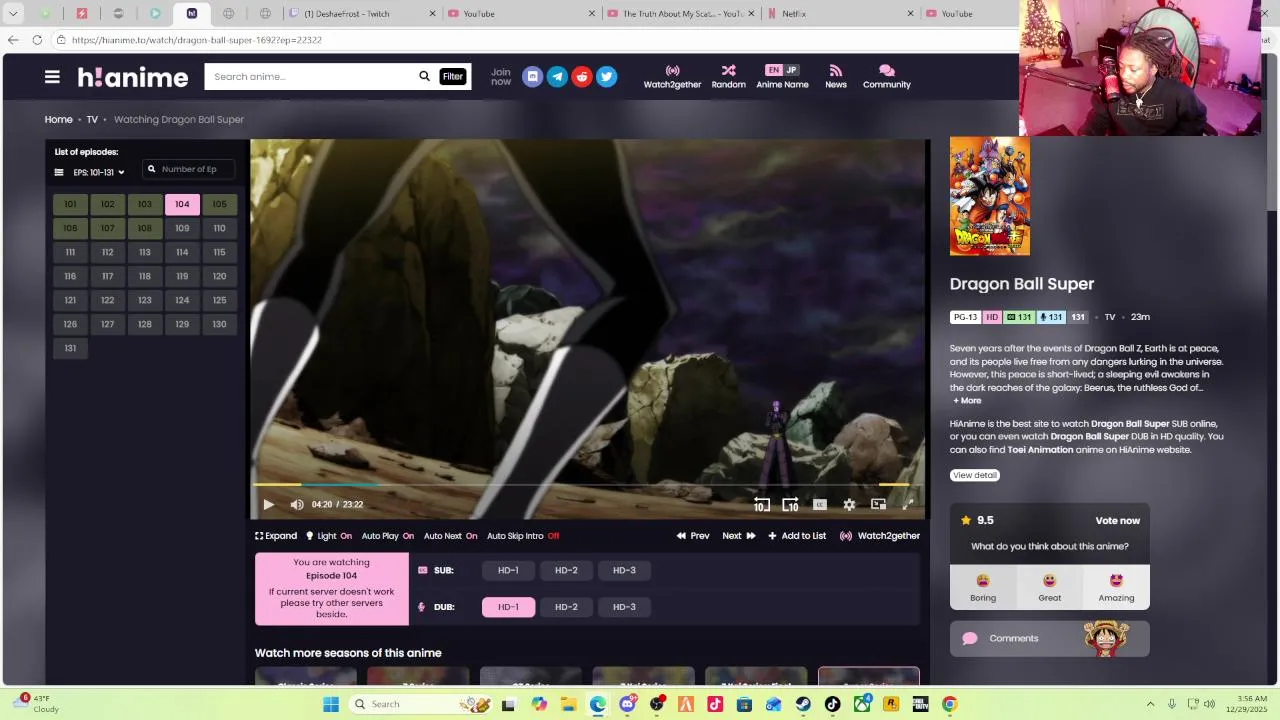1280x720 pixels.
Task: Open Watch2gether from the top navigation
Action: [672, 77]
